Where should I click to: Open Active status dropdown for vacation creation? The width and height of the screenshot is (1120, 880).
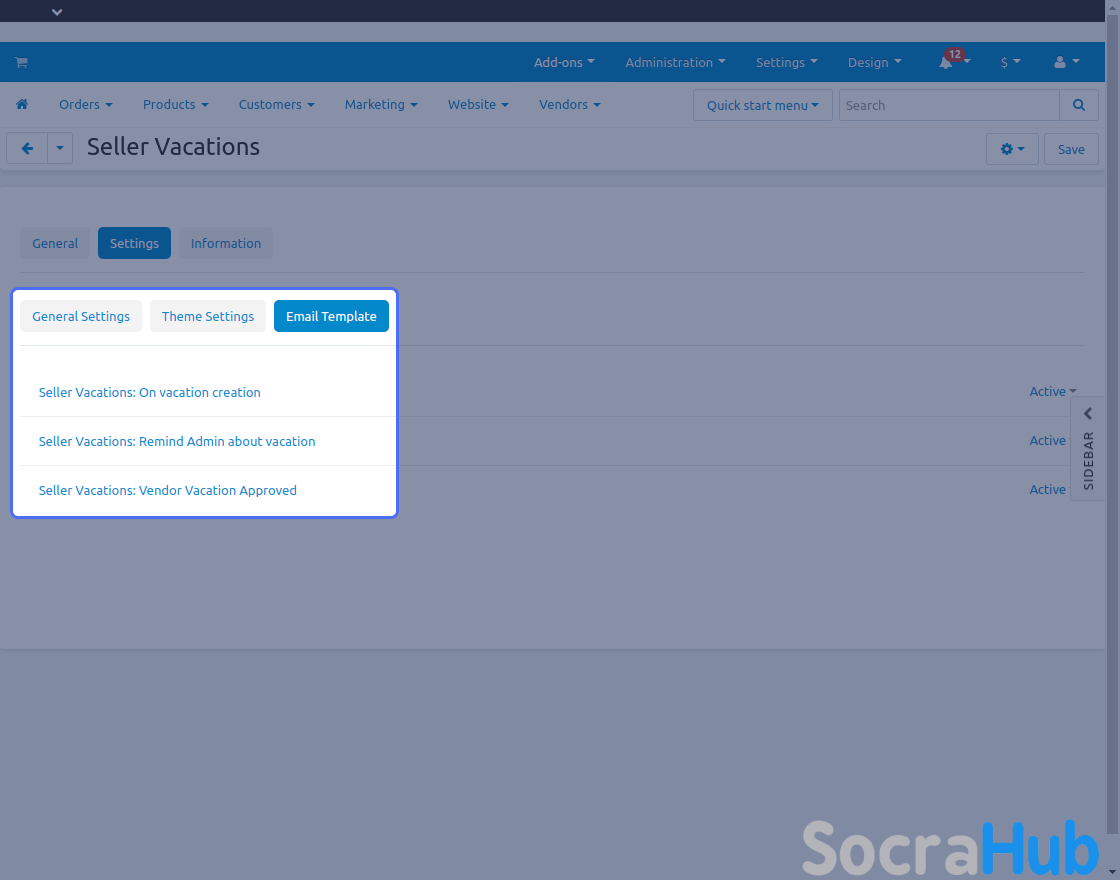click(x=1052, y=392)
